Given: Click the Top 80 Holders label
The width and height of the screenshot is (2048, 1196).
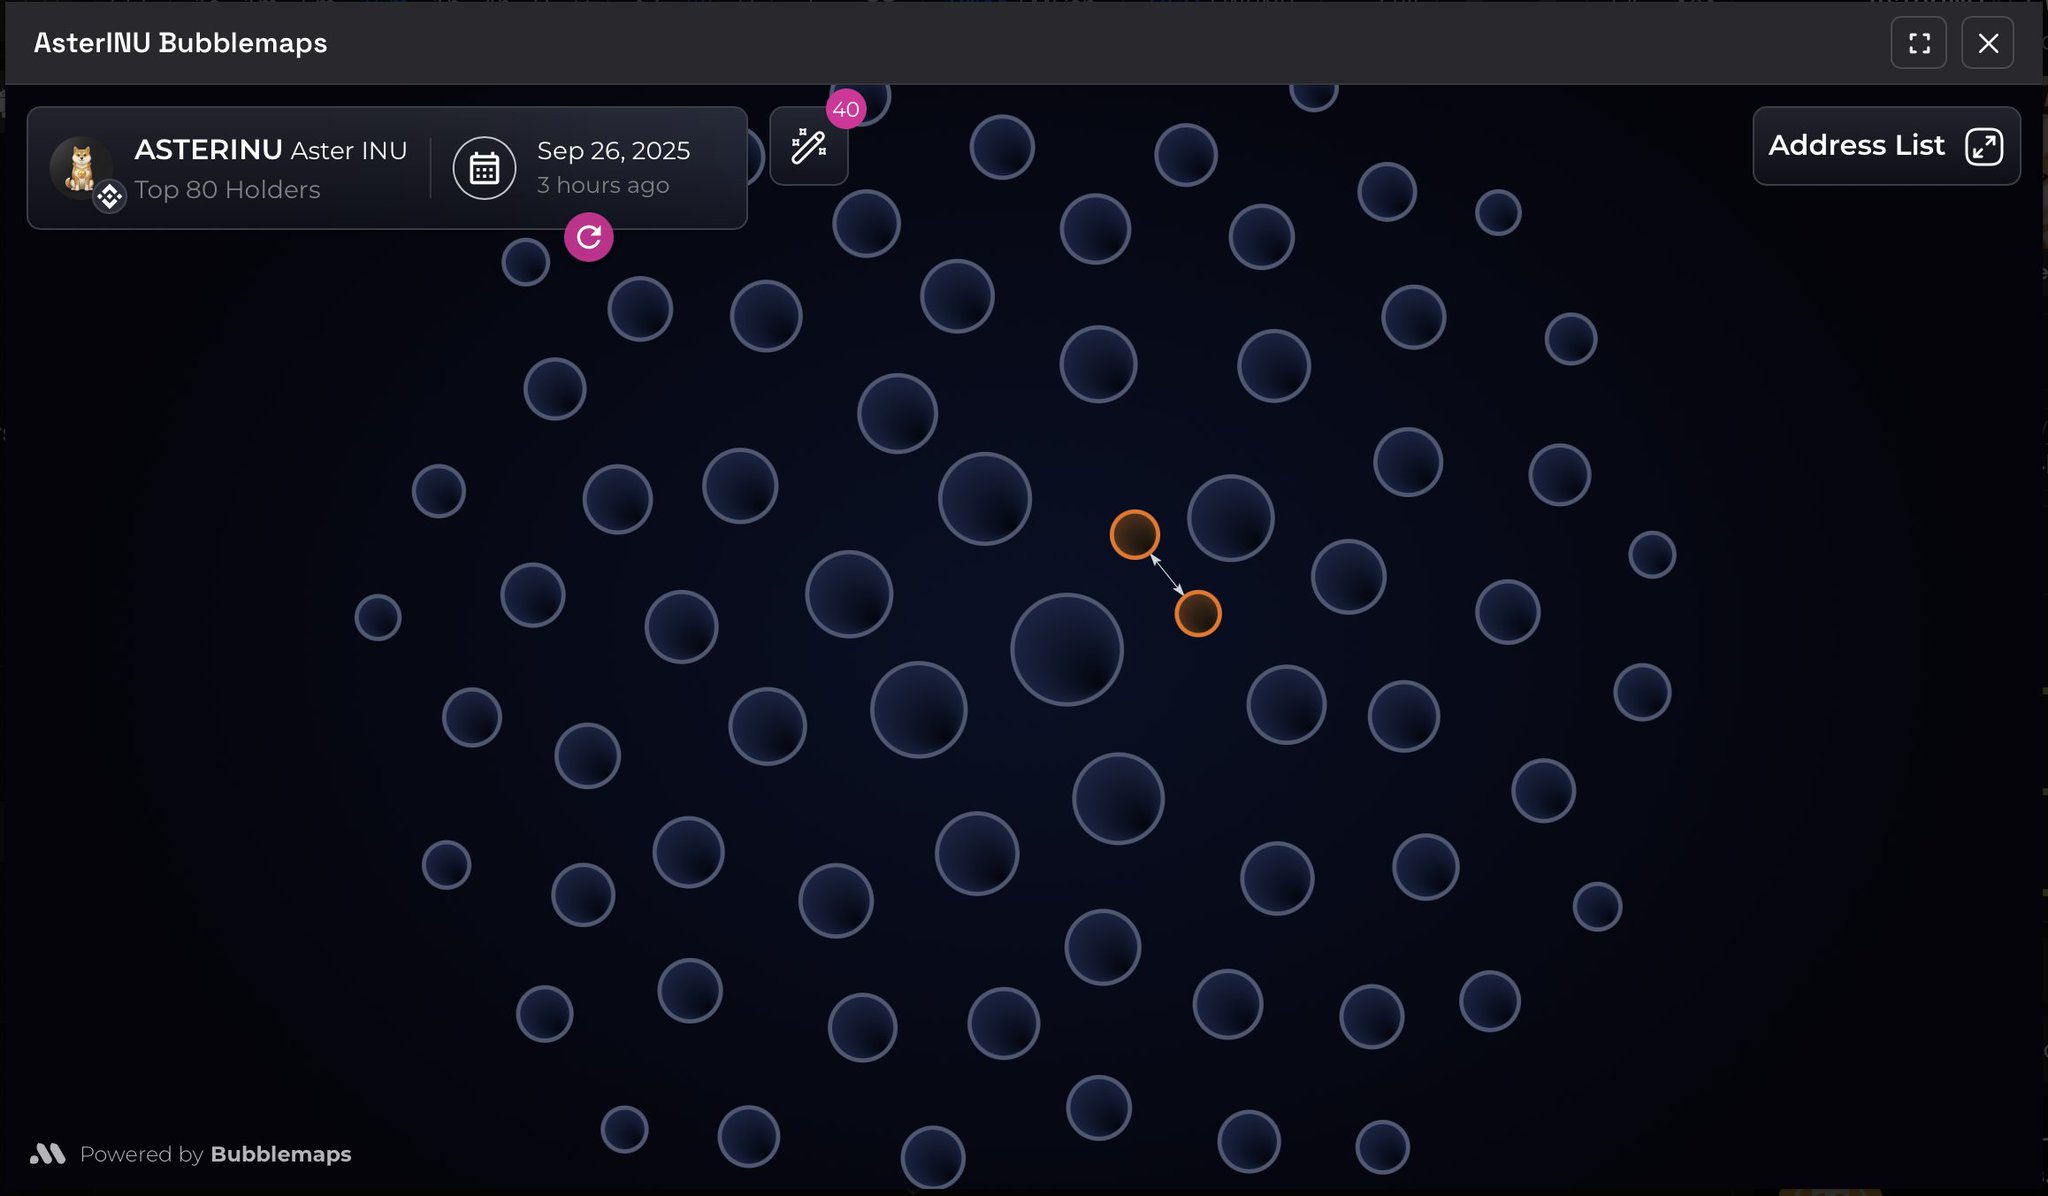Looking at the screenshot, I should pyautogui.click(x=227, y=189).
